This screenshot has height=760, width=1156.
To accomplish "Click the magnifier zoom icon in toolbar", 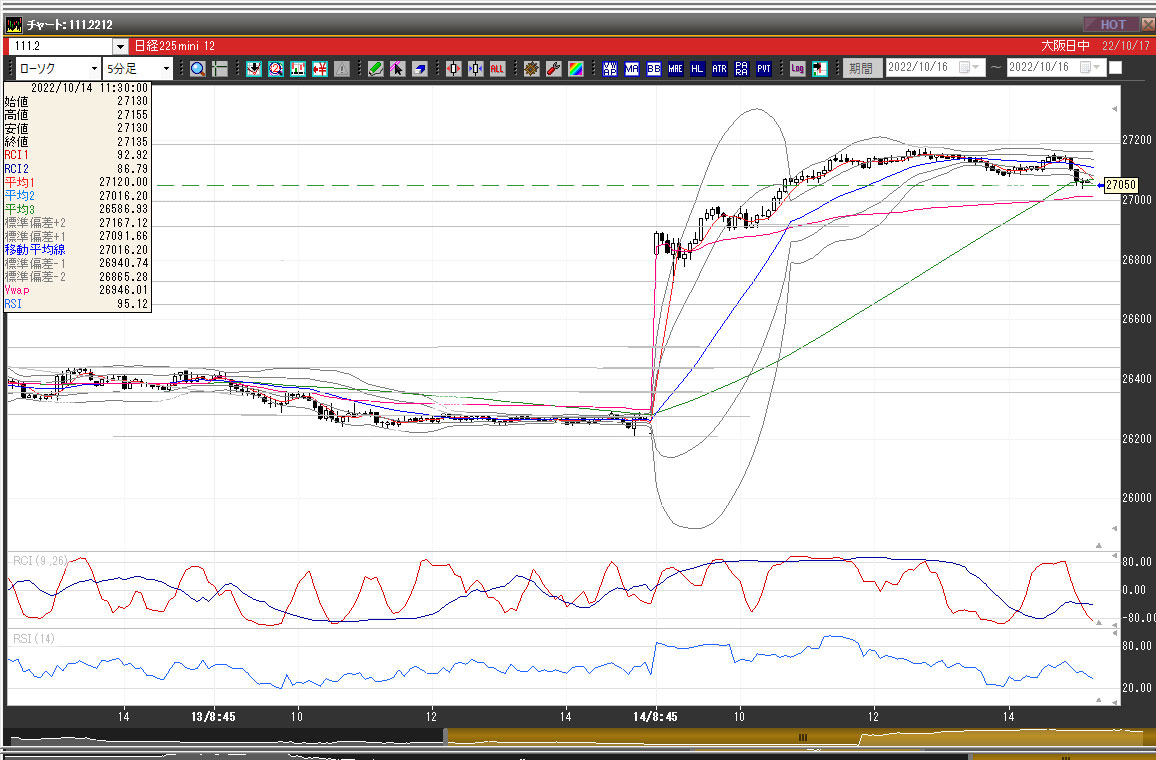I will (x=198, y=69).
